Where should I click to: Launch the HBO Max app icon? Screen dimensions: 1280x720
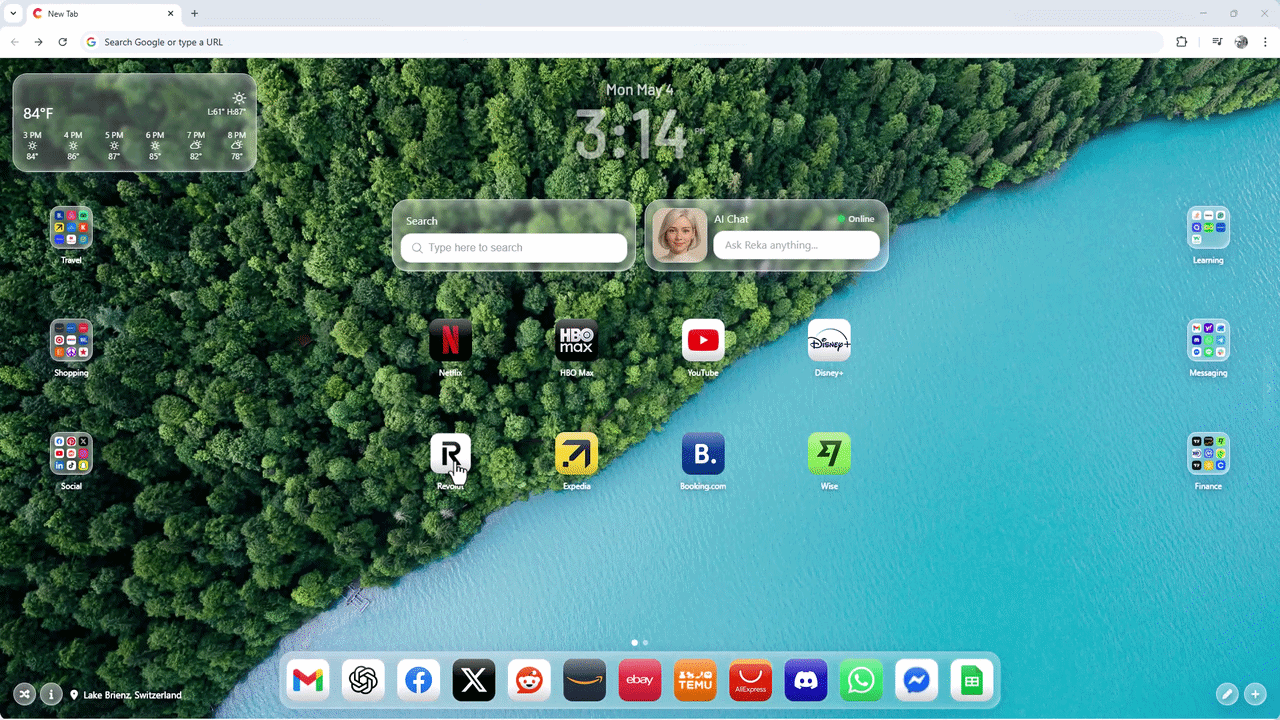coord(576,341)
